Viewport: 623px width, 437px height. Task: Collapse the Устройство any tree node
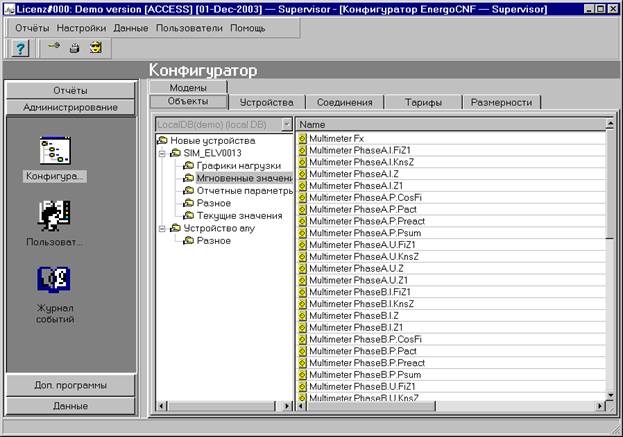[x=162, y=229]
